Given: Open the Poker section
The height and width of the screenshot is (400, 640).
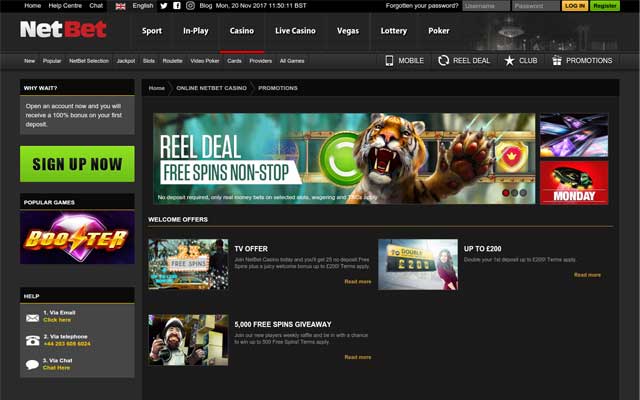Looking at the screenshot, I should 439,31.
